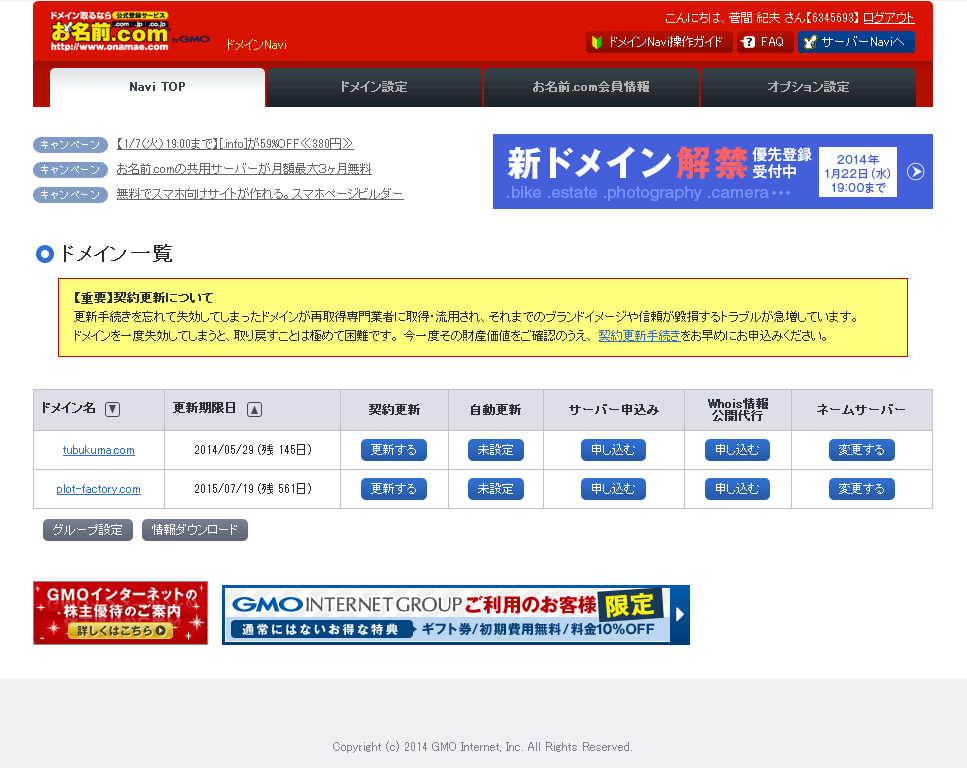The width and height of the screenshot is (967, 768).
Task: Click 2014/05/29 expiry date cell
Action: tap(253, 450)
